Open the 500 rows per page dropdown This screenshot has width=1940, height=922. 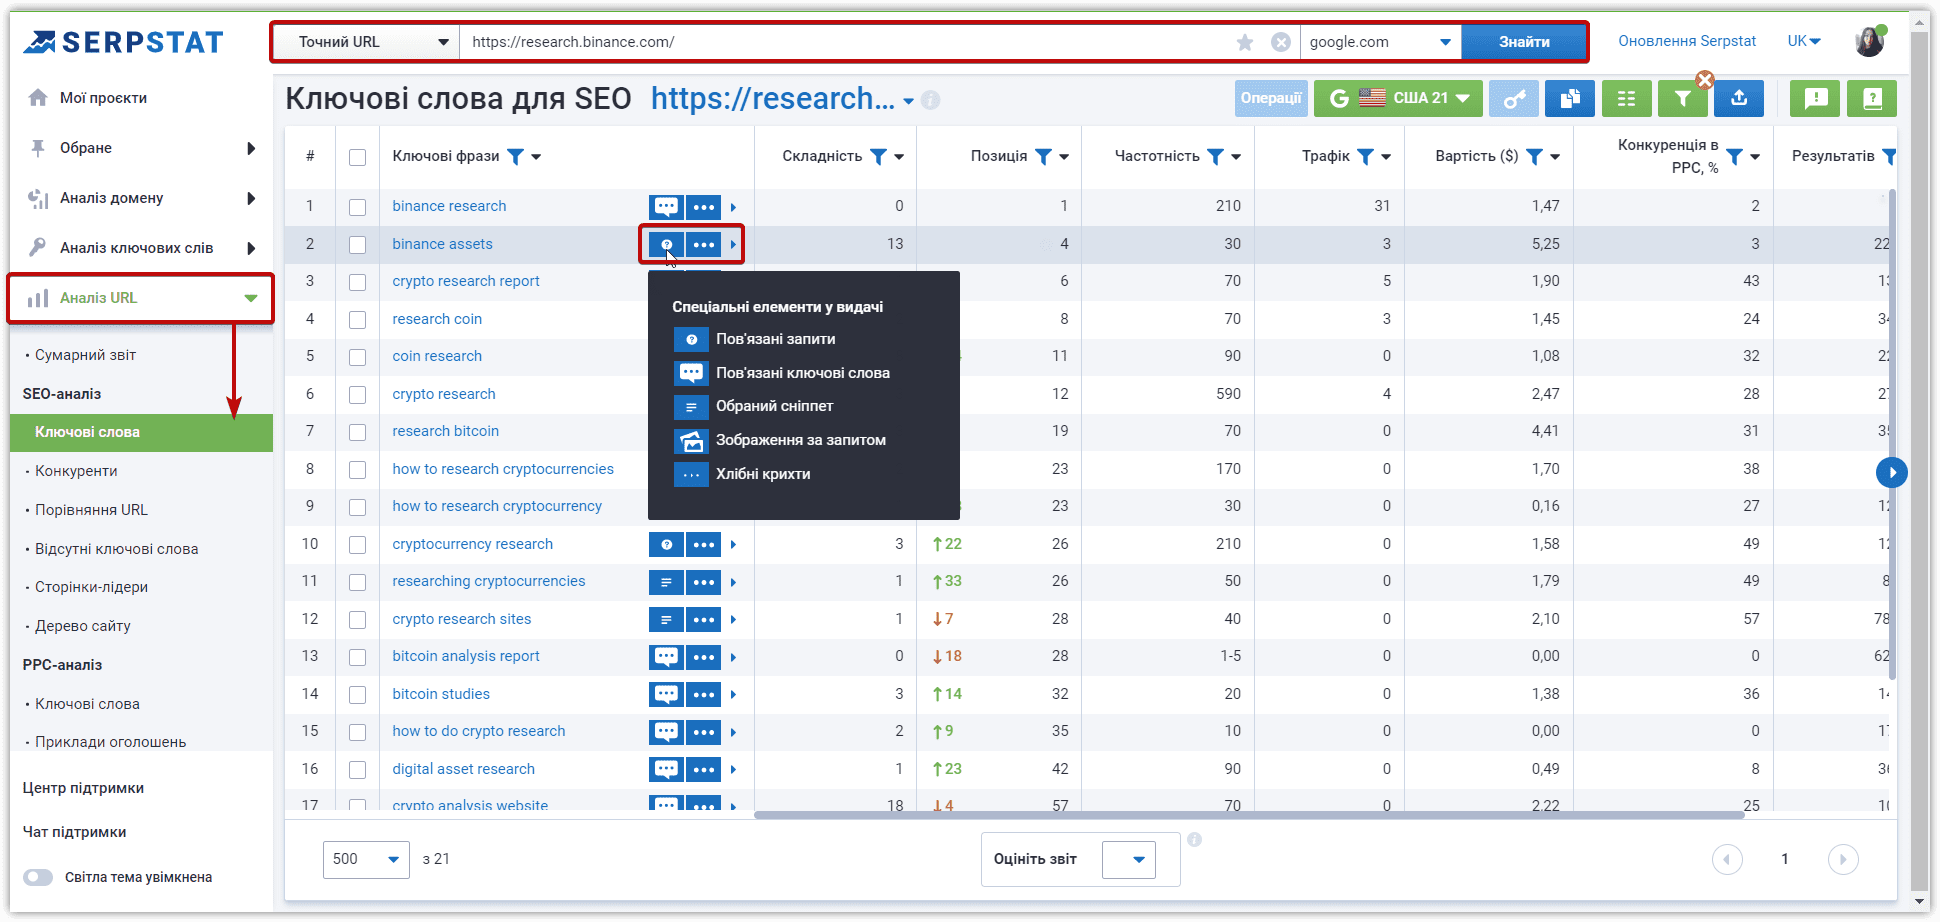point(366,859)
